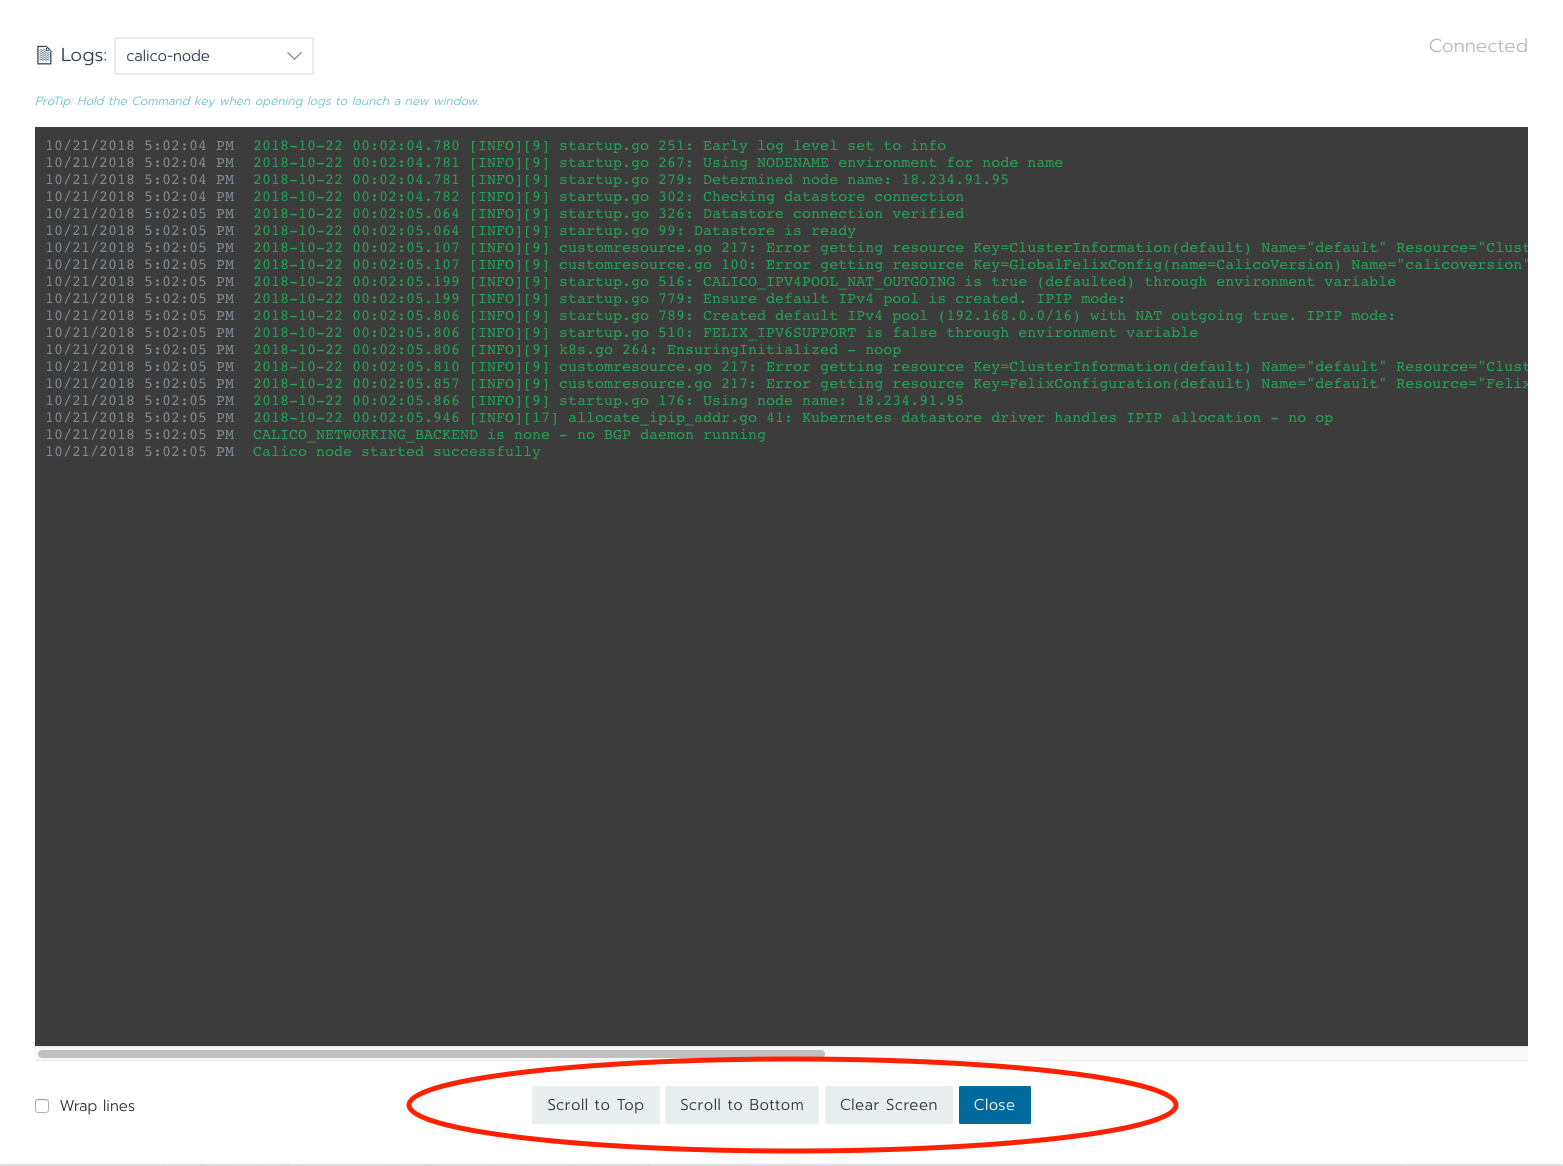This screenshot has width=1563, height=1166.
Task: Click the ProTip hint about opening logs
Action: pos(256,100)
